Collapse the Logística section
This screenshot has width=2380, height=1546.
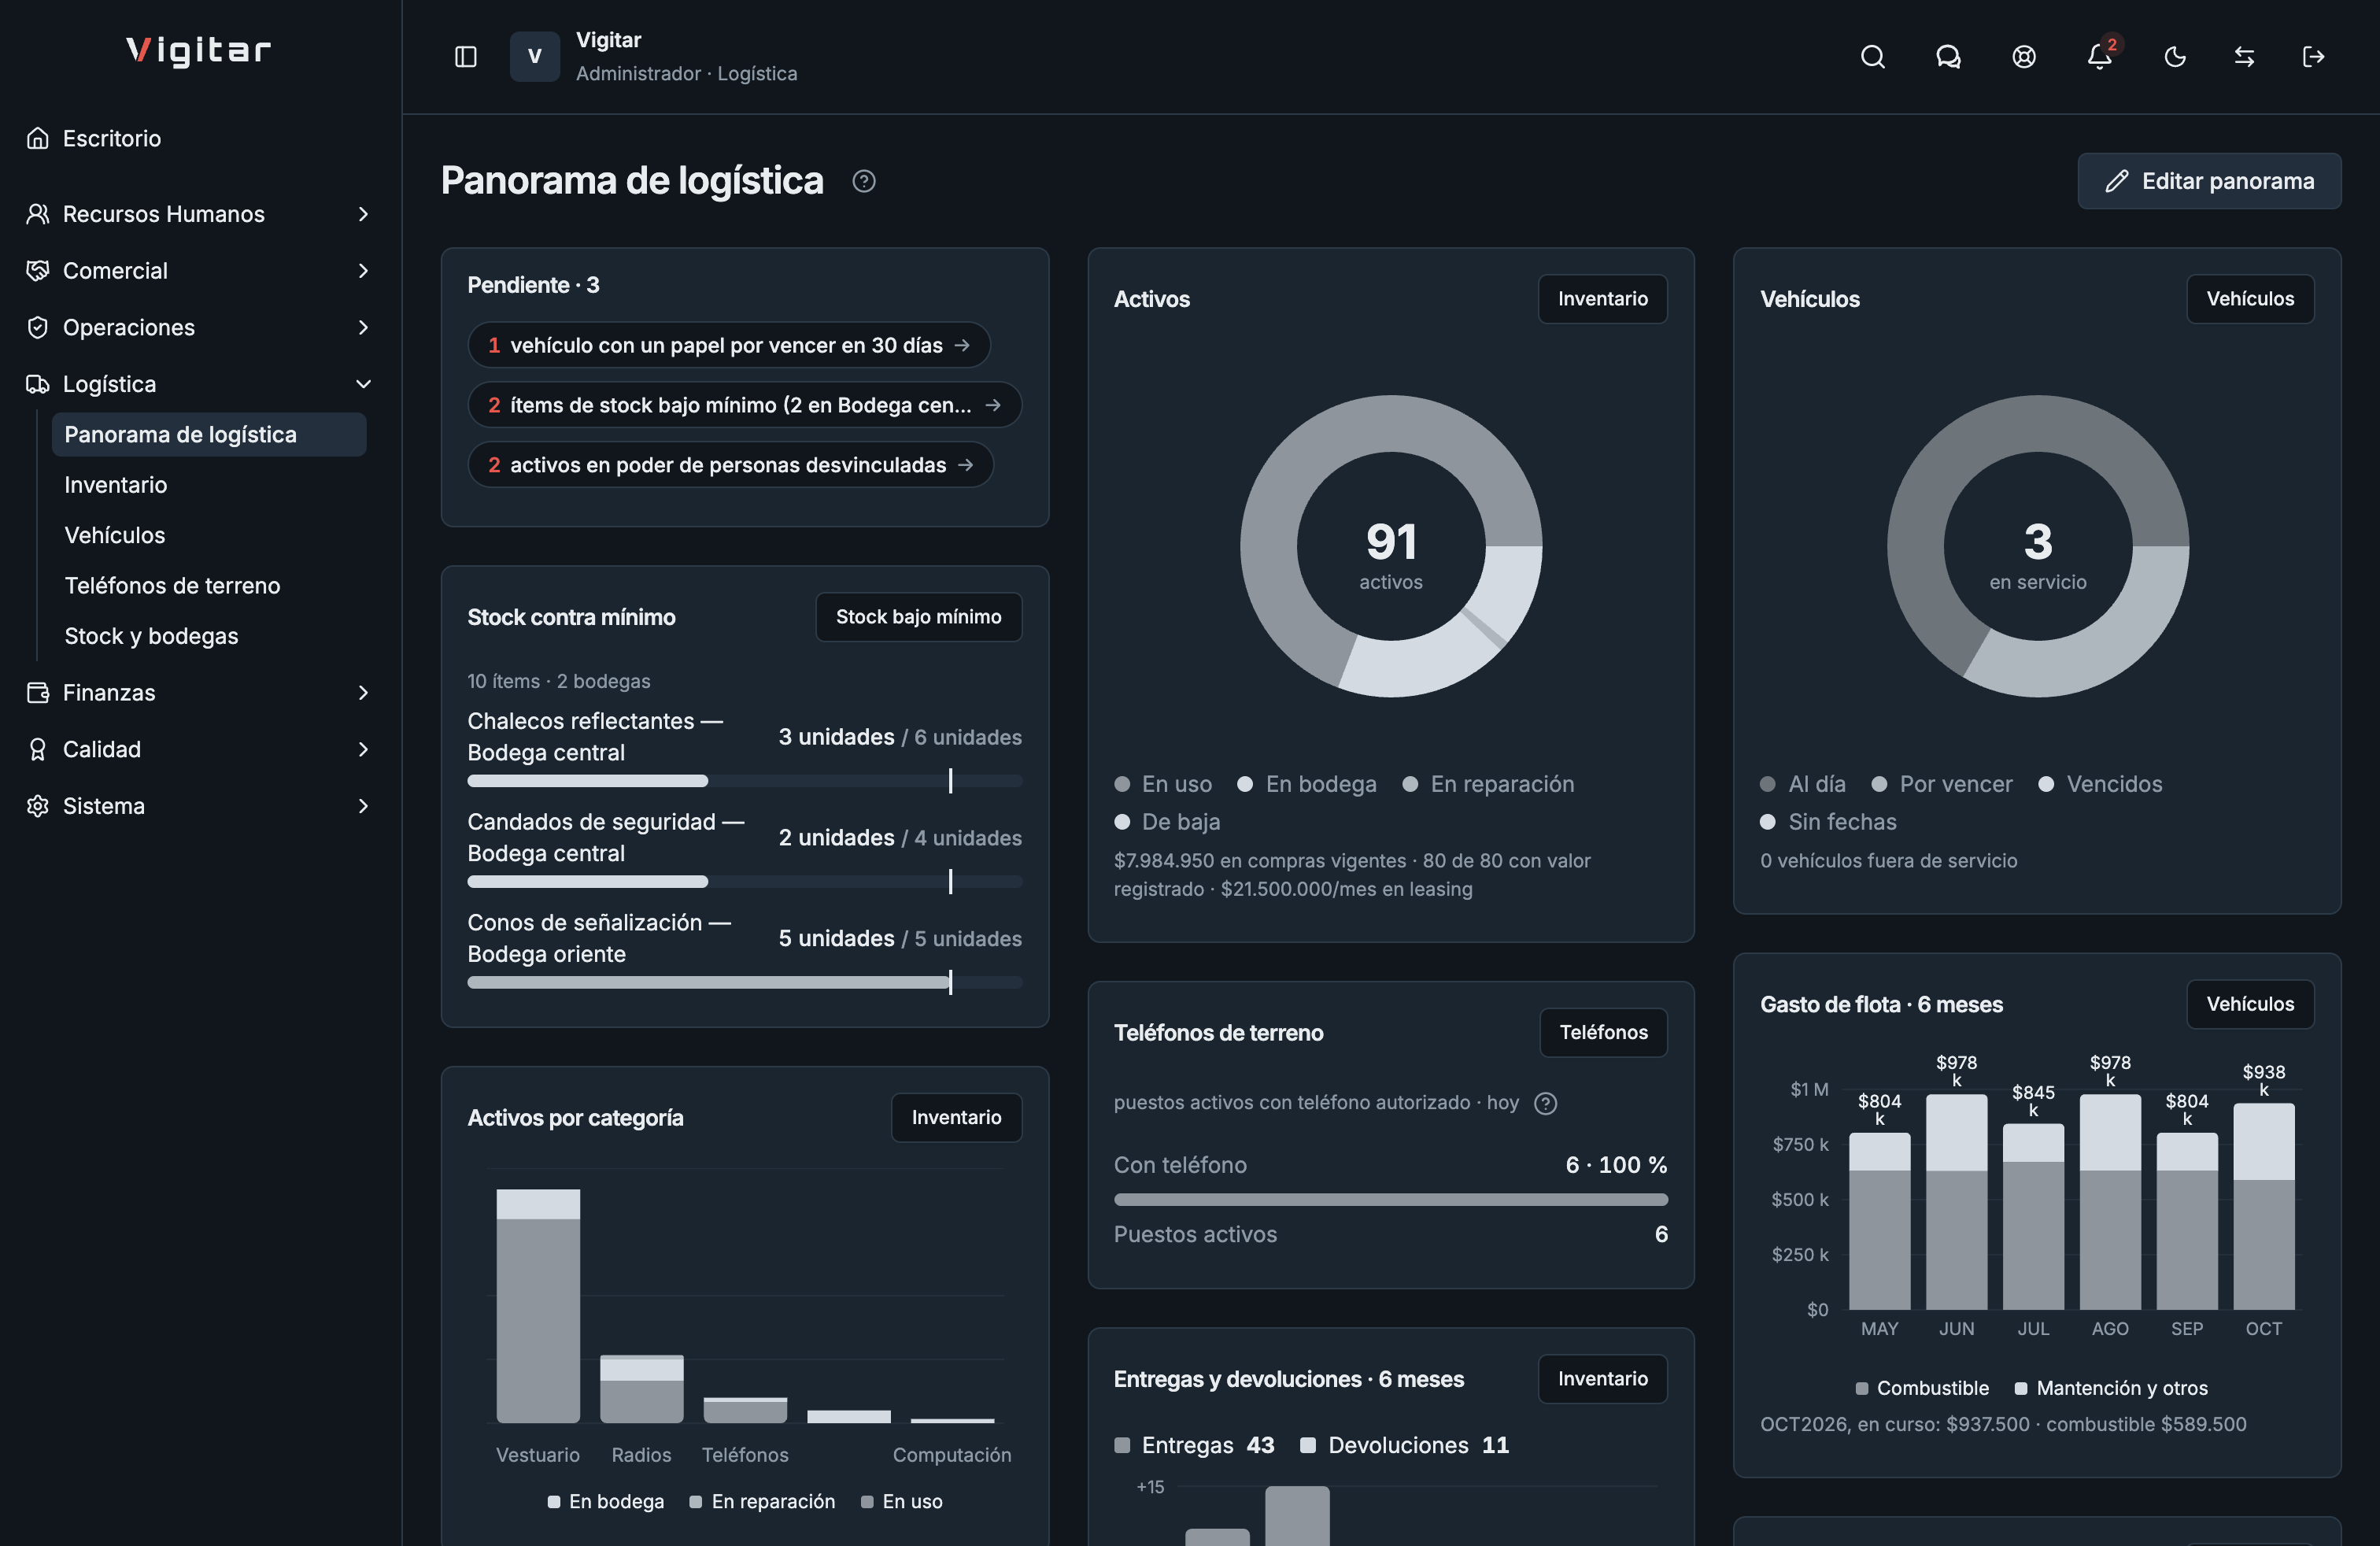(x=200, y=384)
